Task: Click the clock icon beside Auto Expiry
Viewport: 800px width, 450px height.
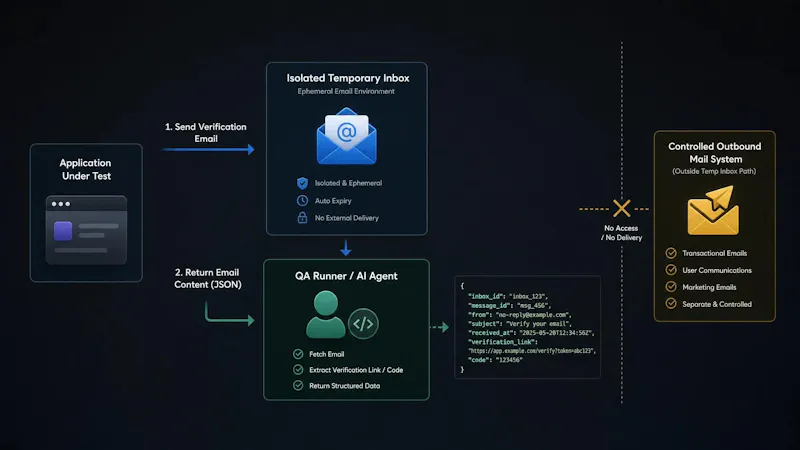Action: 302,201
